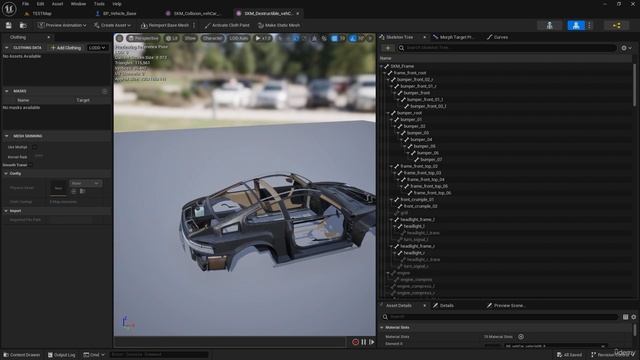Screen dimensions: 640x360
Task: Open the Edit menu
Action: tap(40, 4)
